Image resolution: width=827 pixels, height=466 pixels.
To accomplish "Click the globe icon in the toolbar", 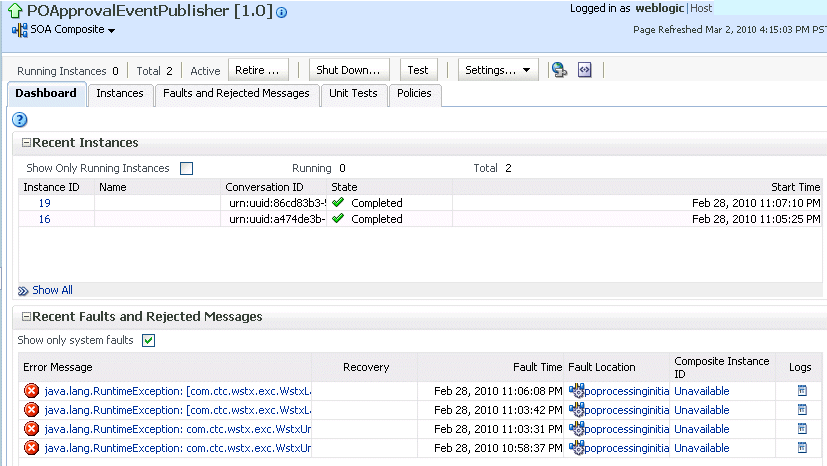I will pyautogui.click(x=559, y=70).
